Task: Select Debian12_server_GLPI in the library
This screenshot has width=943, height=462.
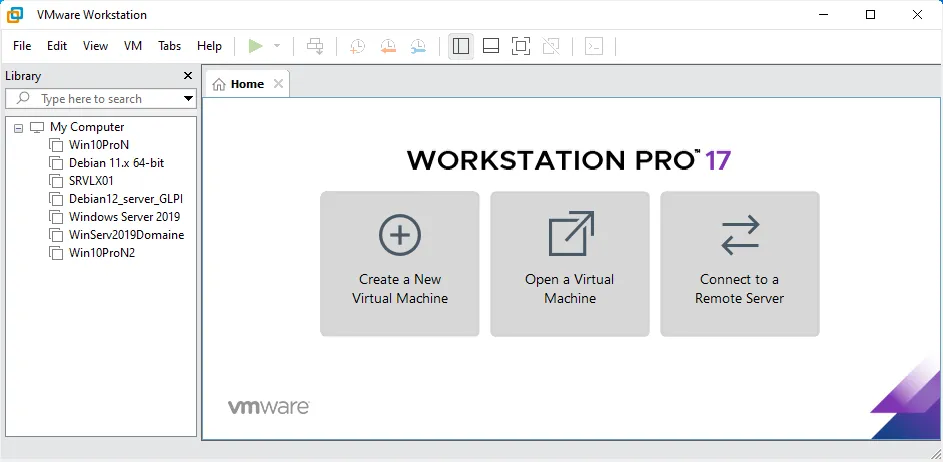Action: point(126,199)
